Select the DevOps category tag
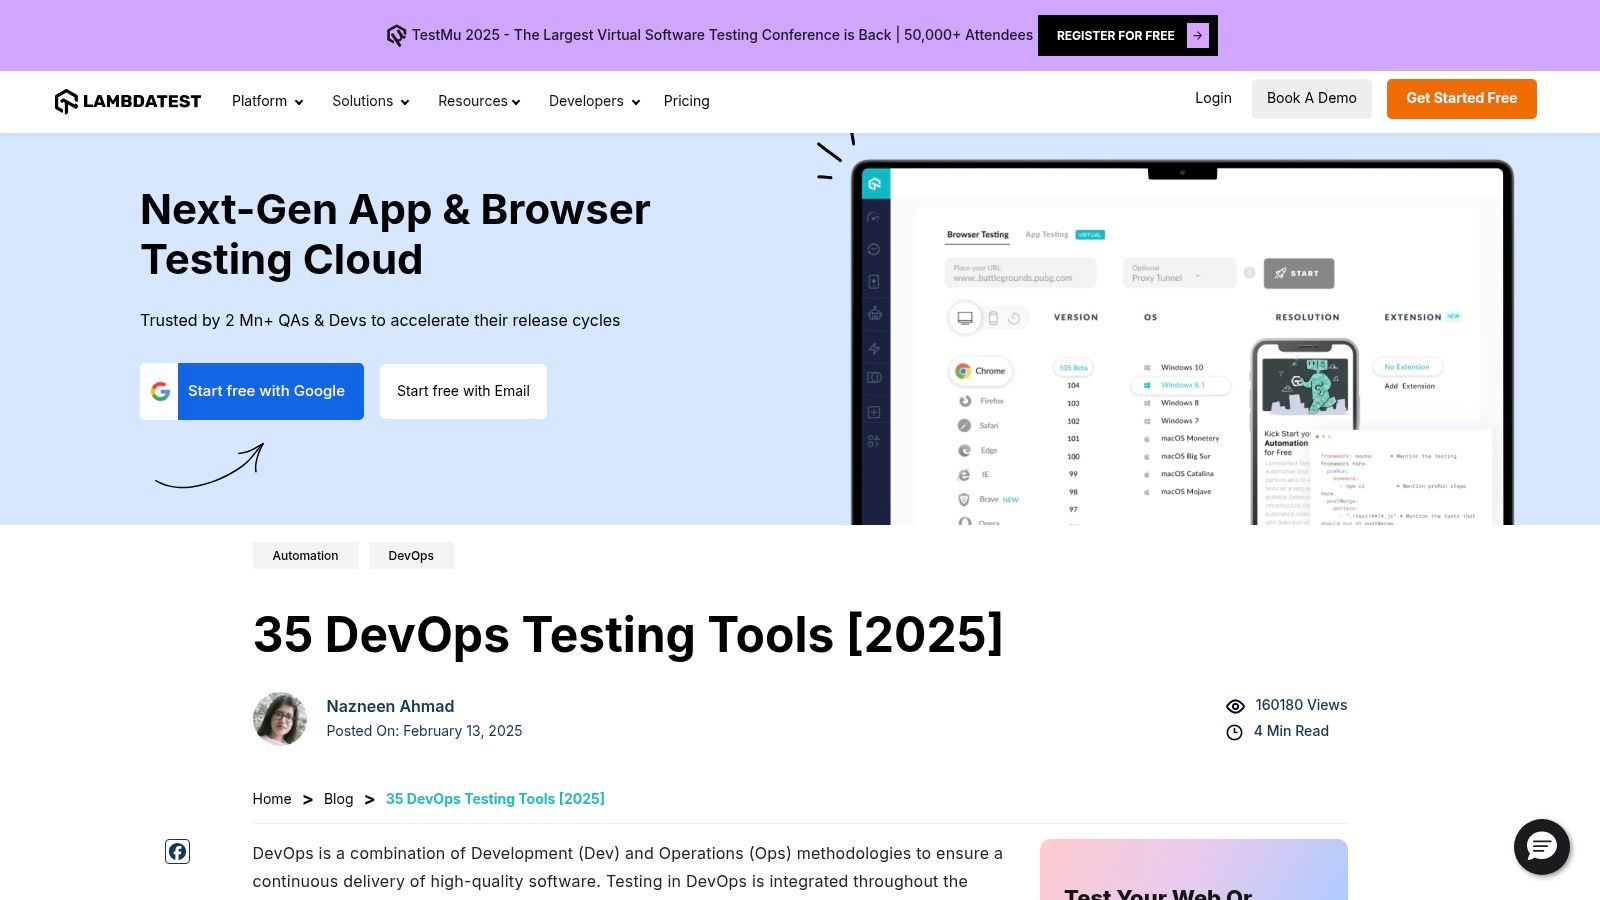Image resolution: width=1600 pixels, height=900 pixels. click(x=411, y=556)
